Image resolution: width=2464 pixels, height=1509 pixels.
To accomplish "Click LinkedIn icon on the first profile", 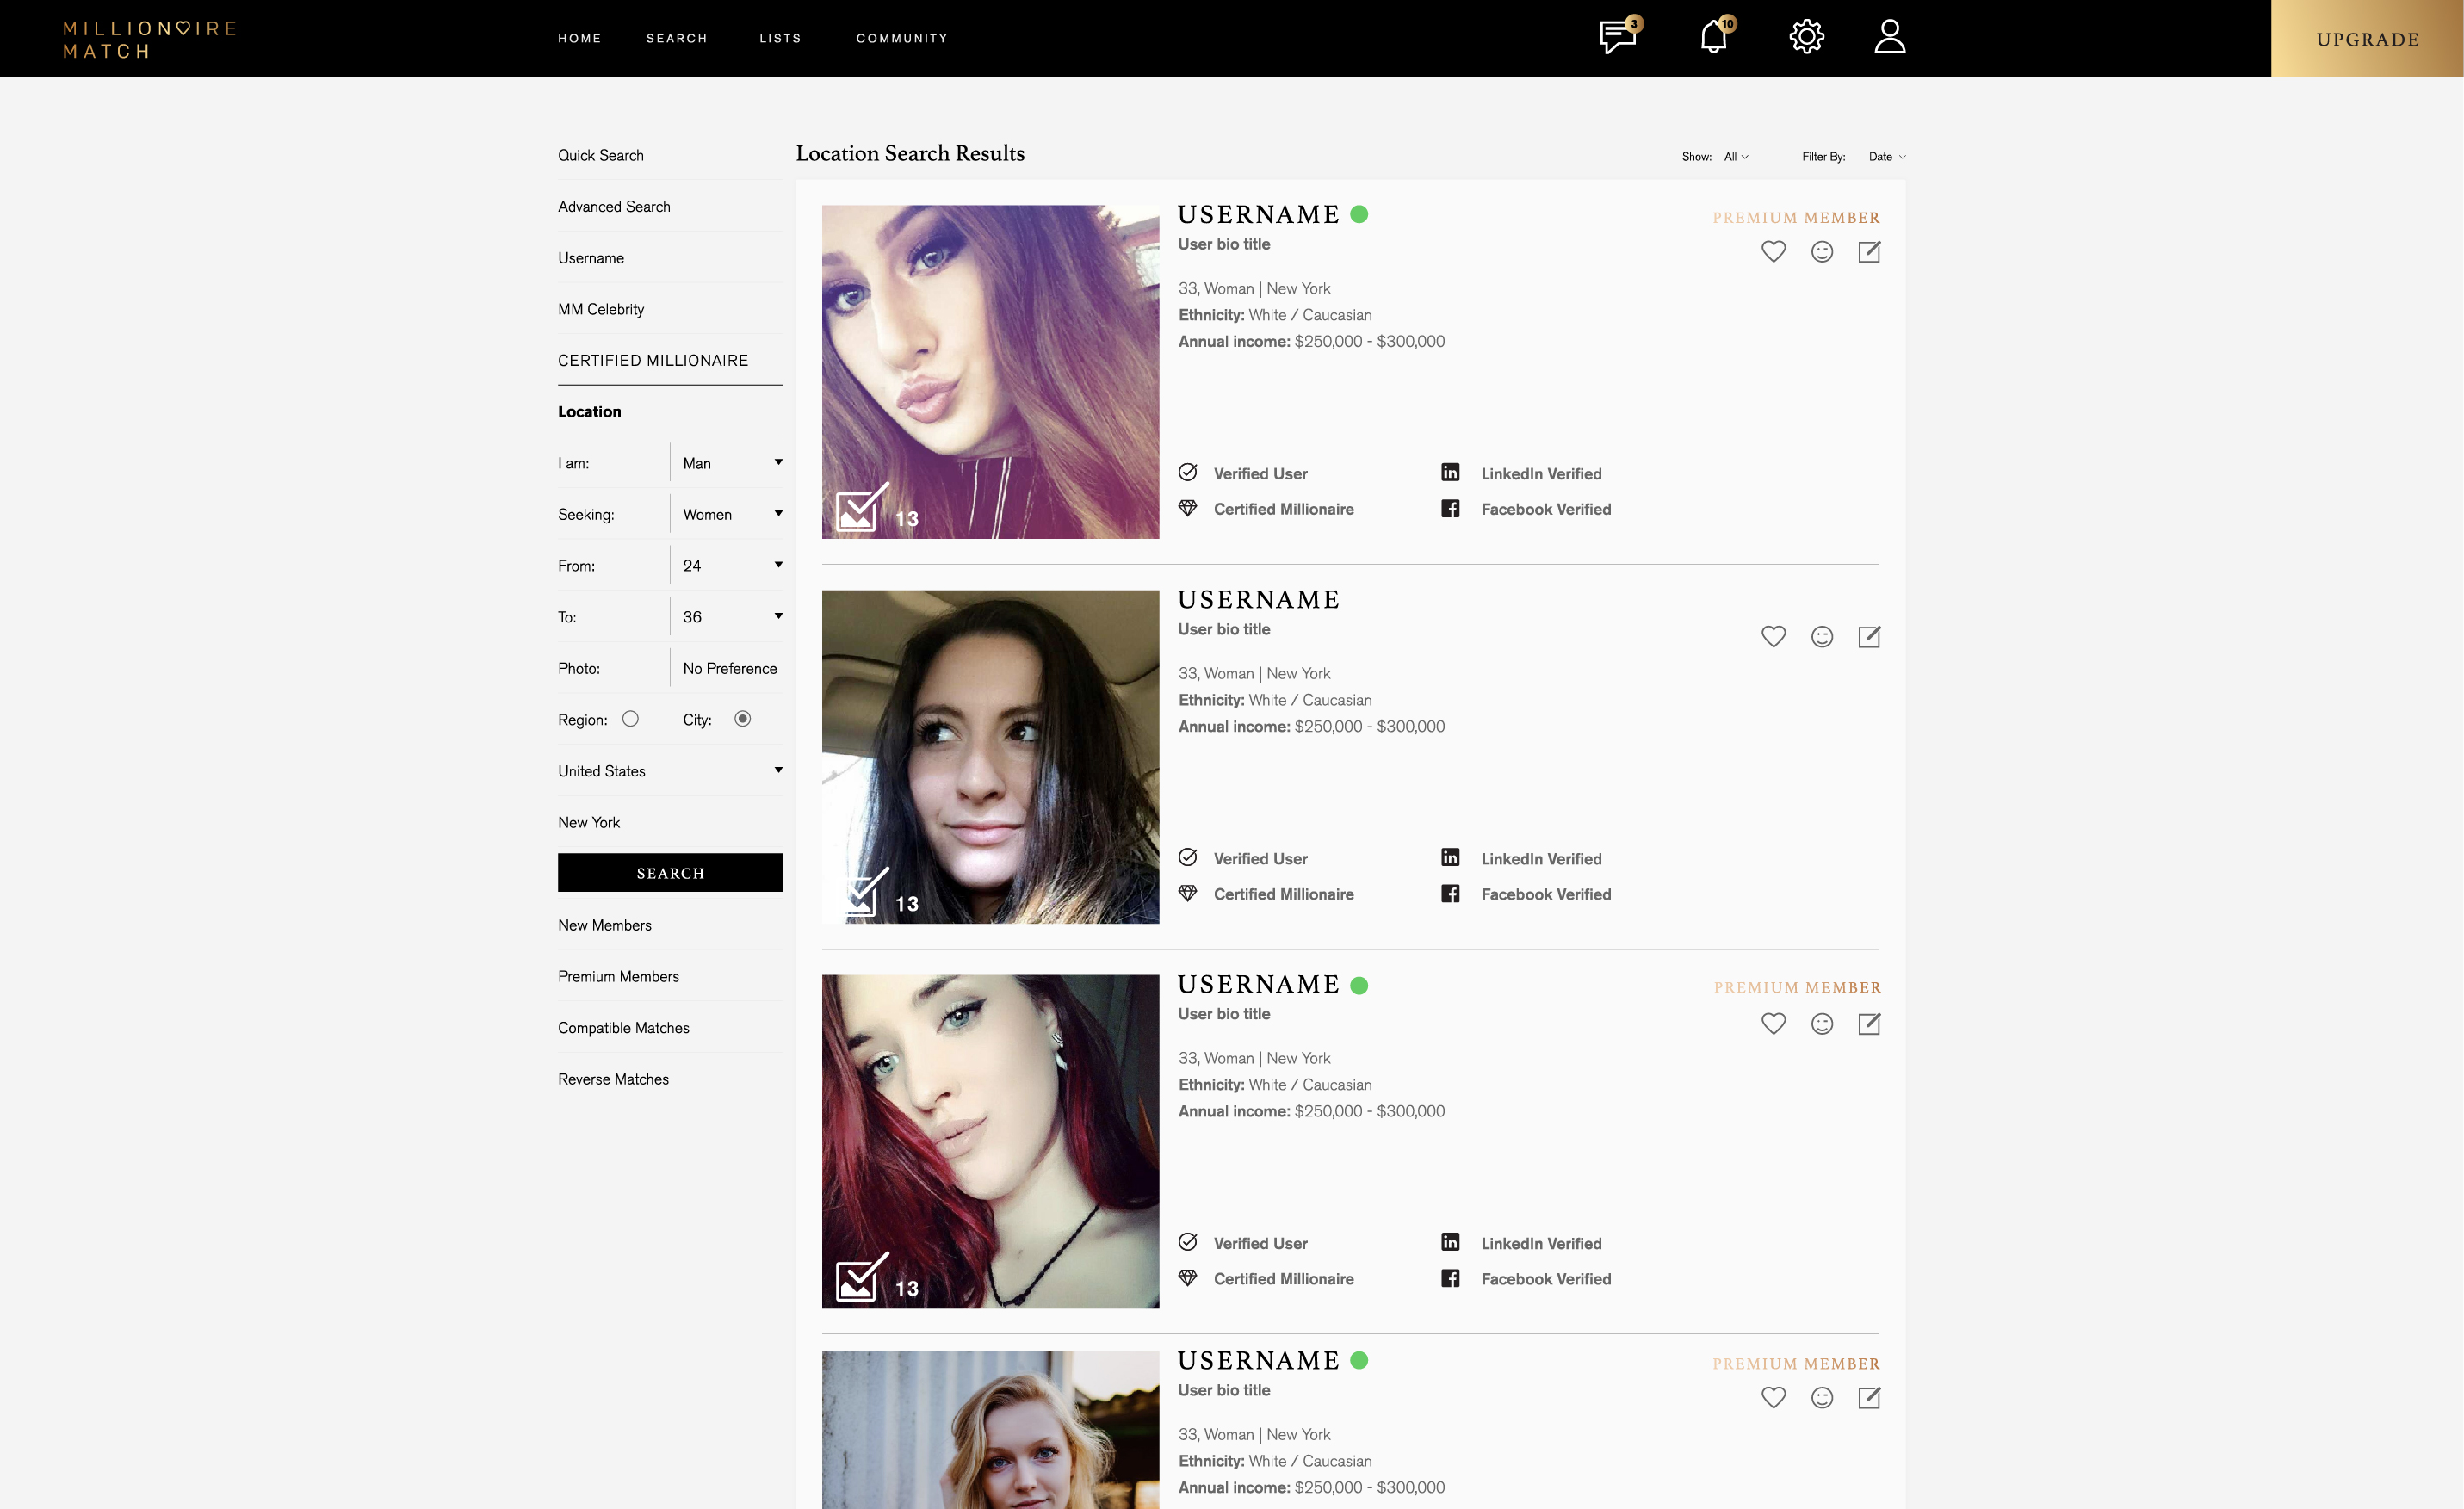I will pos(1450,472).
